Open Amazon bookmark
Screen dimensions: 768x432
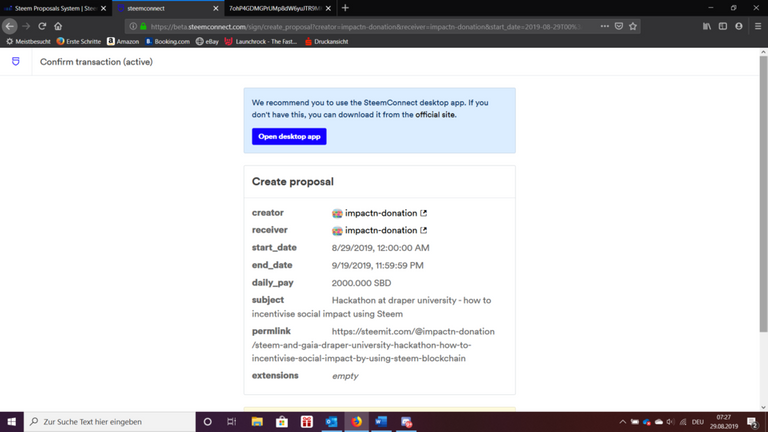[x=123, y=42]
